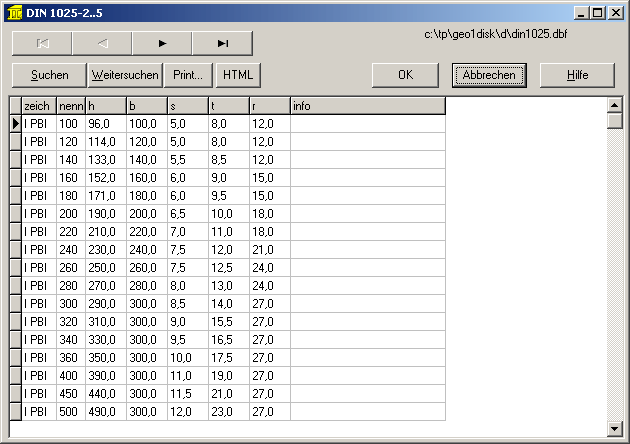Confirm with the OK button
The height and width of the screenshot is (444, 630).
click(x=405, y=75)
